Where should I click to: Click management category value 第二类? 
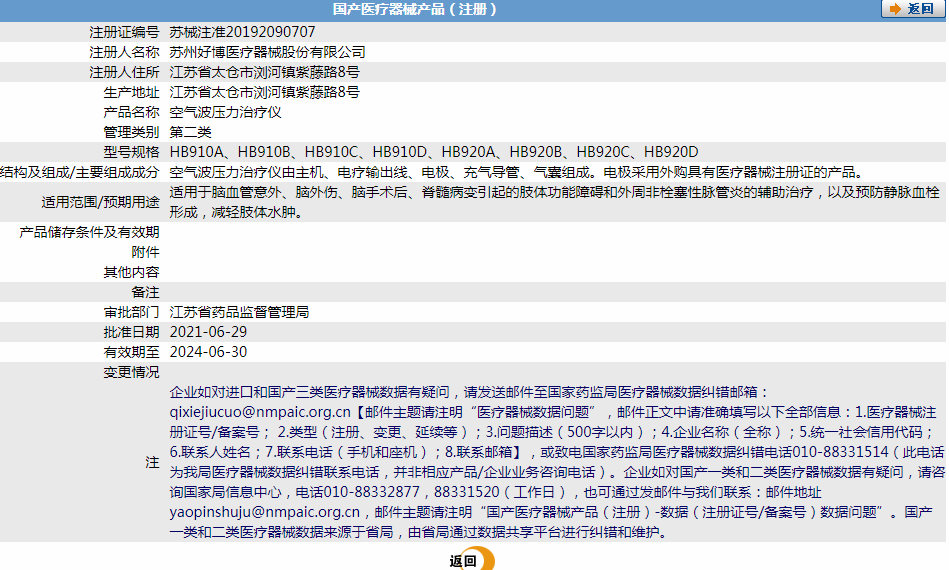click(x=190, y=132)
